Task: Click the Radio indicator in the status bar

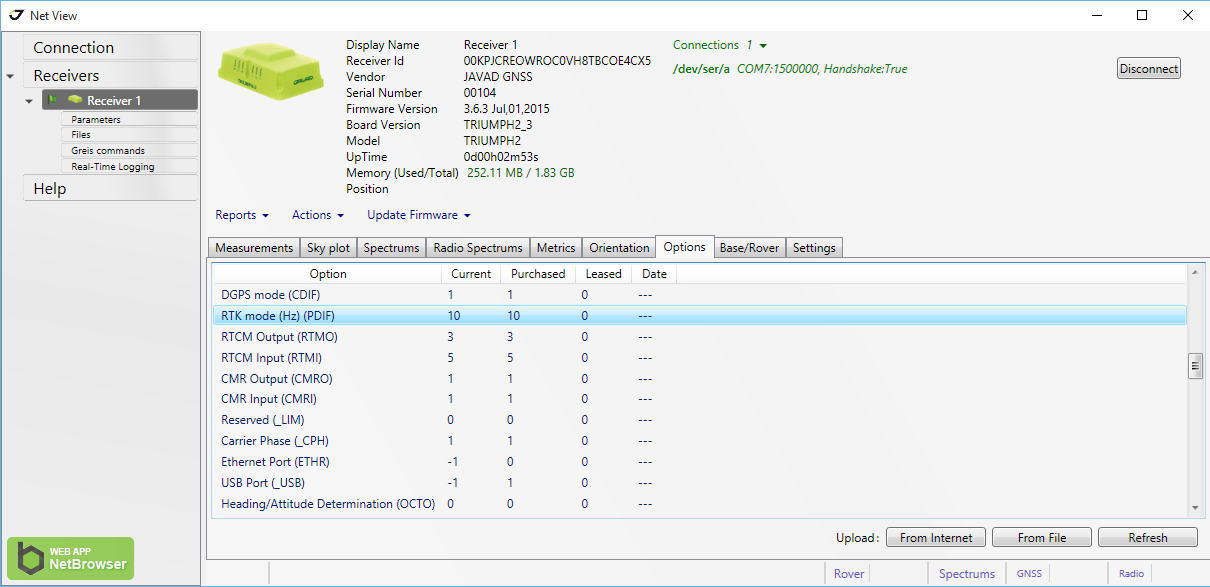Action: click(x=1130, y=573)
